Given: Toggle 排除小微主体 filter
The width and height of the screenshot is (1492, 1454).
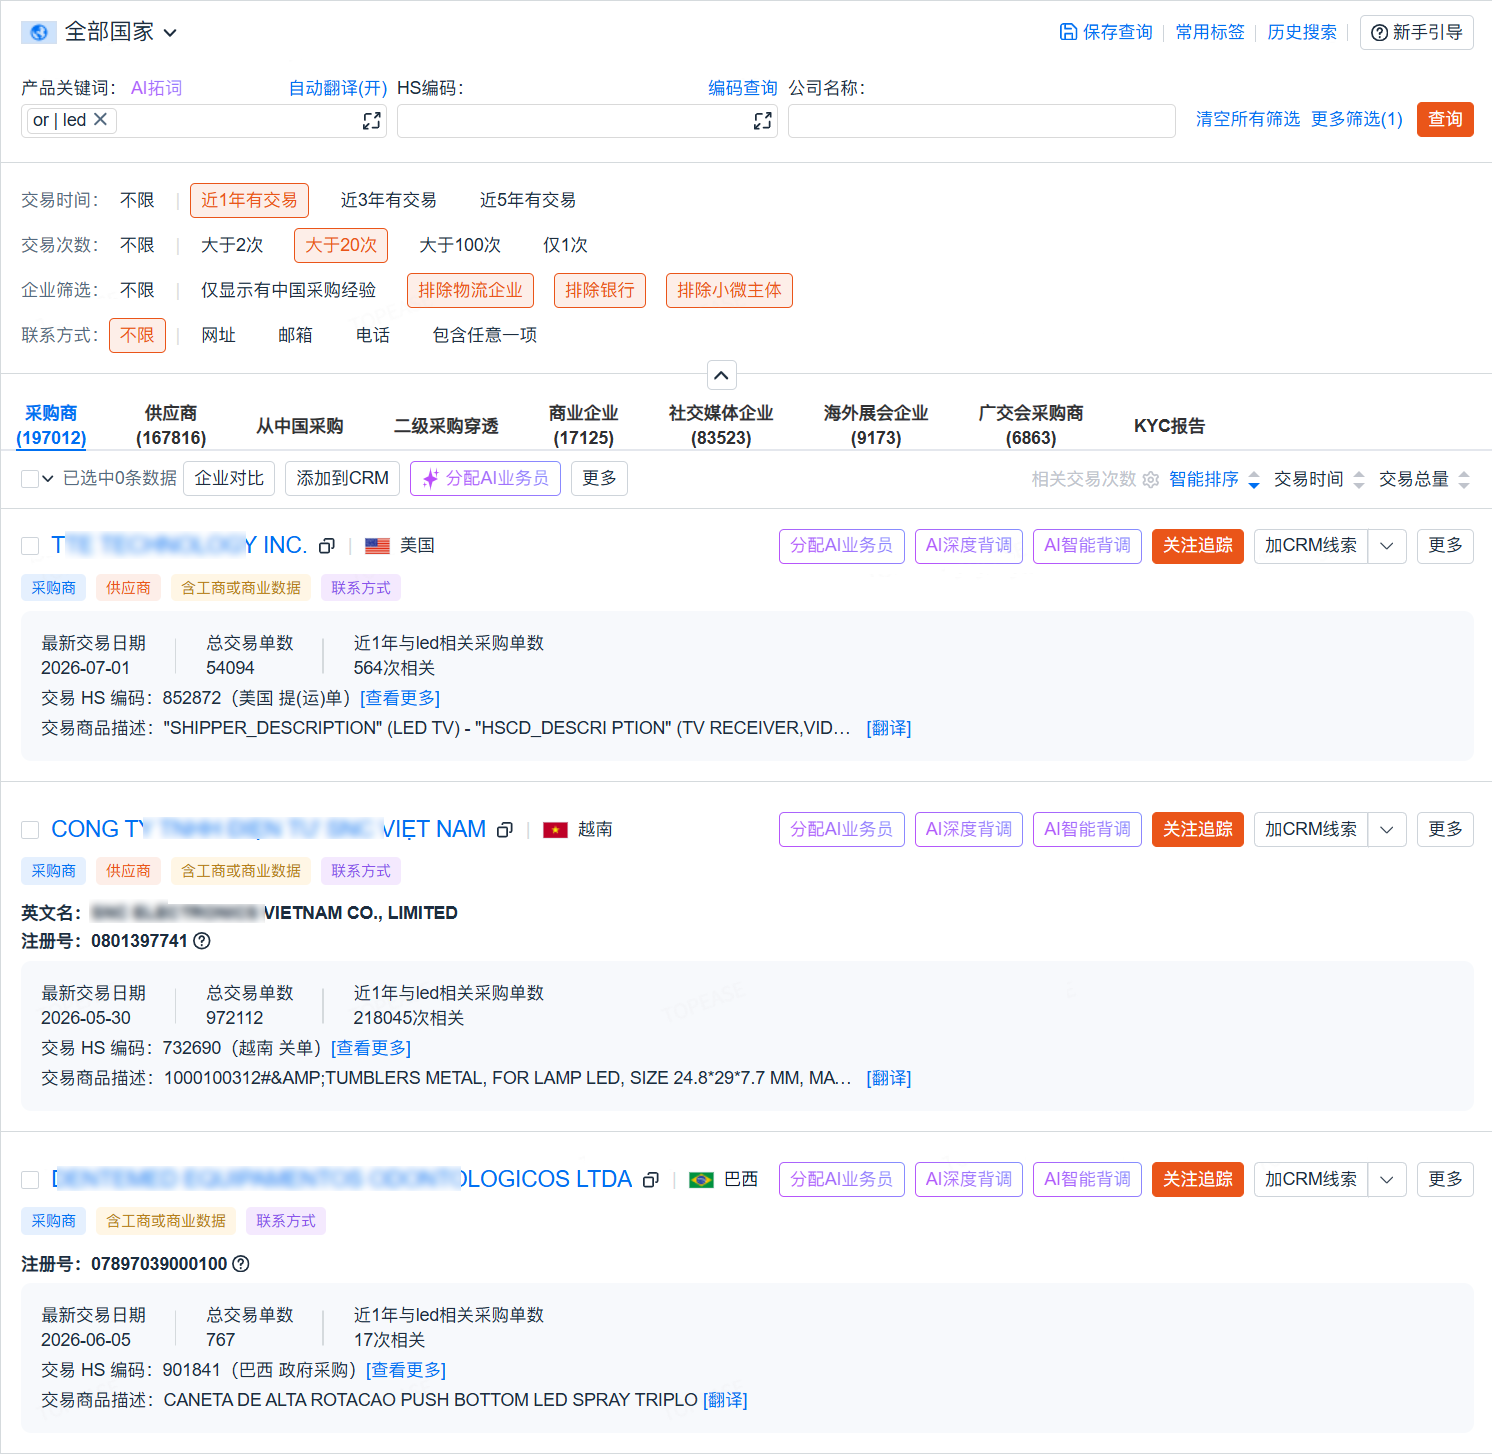Looking at the screenshot, I should (x=729, y=290).
